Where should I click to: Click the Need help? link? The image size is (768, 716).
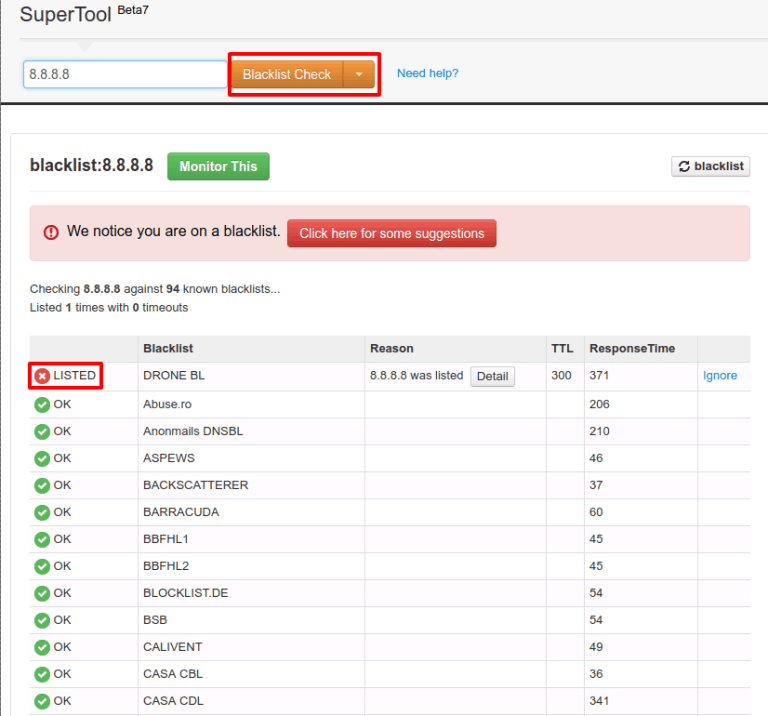428,73
